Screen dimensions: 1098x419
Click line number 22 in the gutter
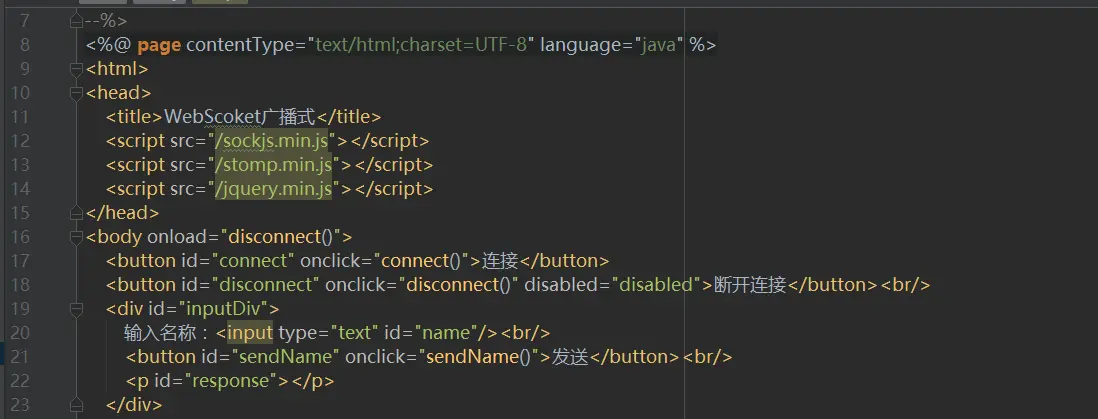point(20,380)
